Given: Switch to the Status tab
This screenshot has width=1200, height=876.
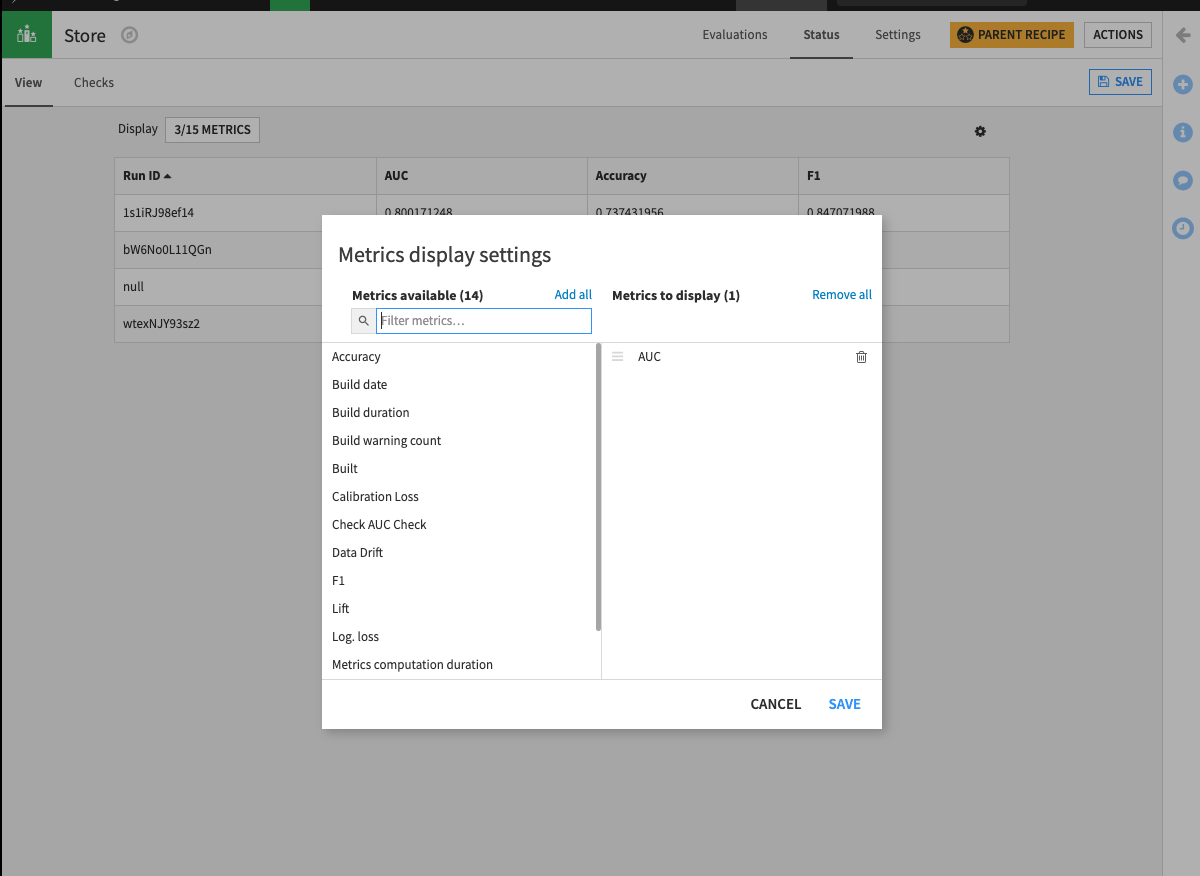Looking at the screenshot, I should [821, 35].
